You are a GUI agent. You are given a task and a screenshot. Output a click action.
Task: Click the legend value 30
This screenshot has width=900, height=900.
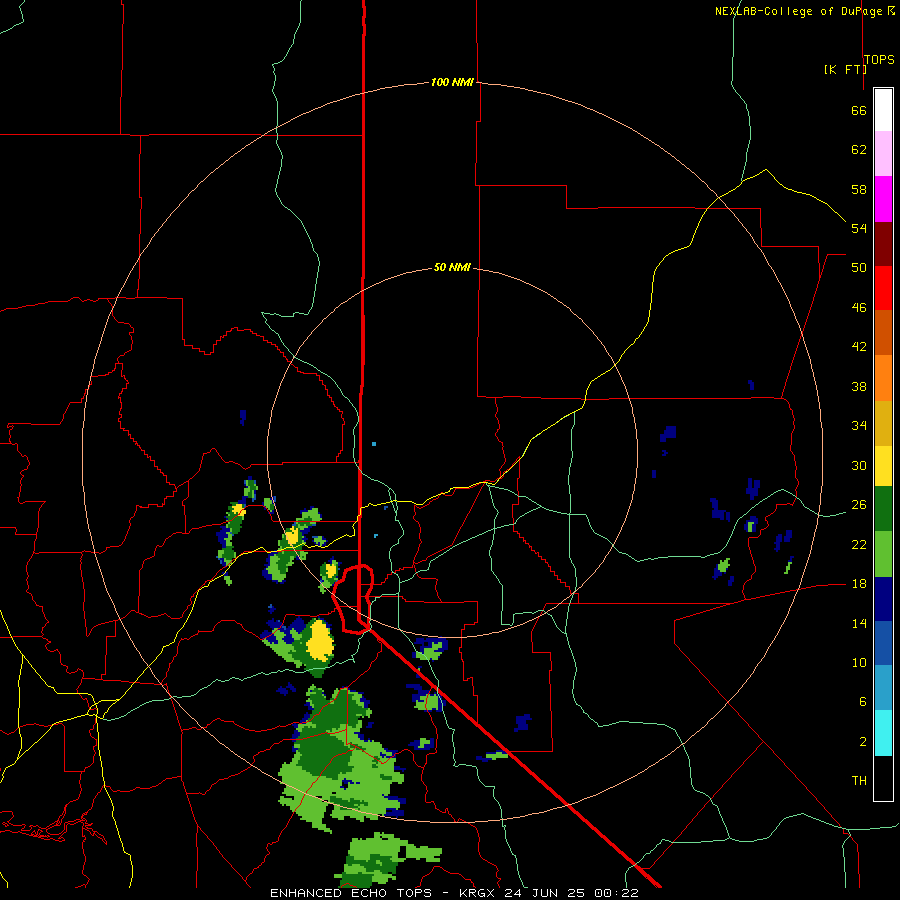click(859, 465)
